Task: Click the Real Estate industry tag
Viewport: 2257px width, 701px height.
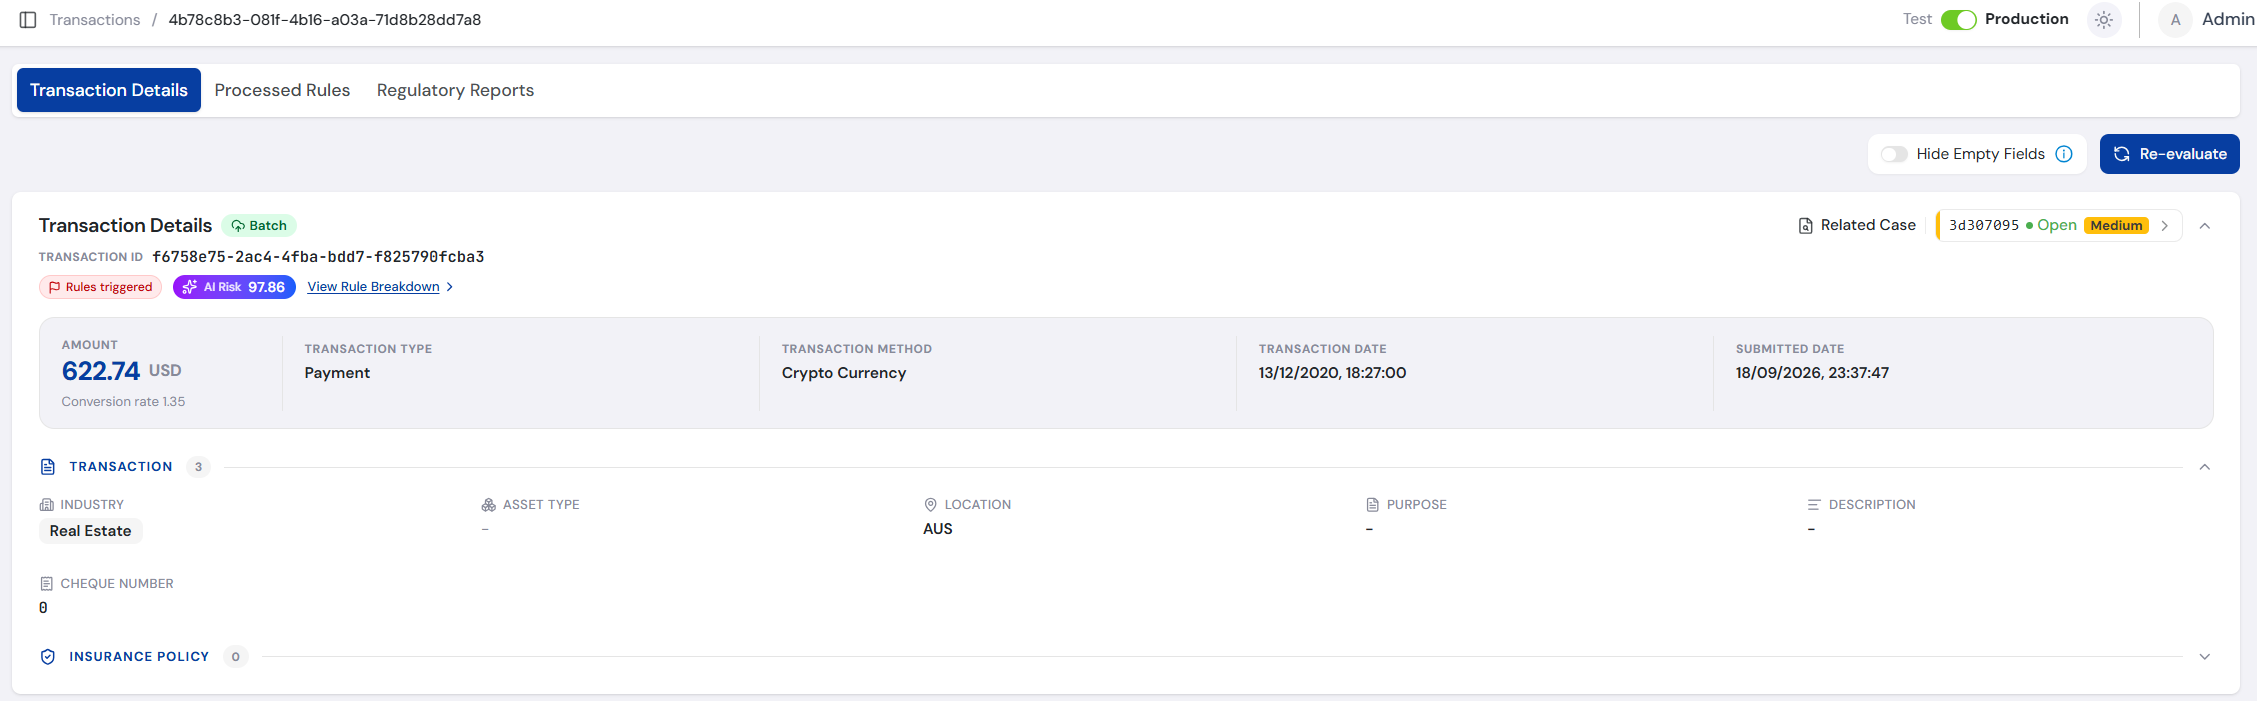Action: pos(91,531)
